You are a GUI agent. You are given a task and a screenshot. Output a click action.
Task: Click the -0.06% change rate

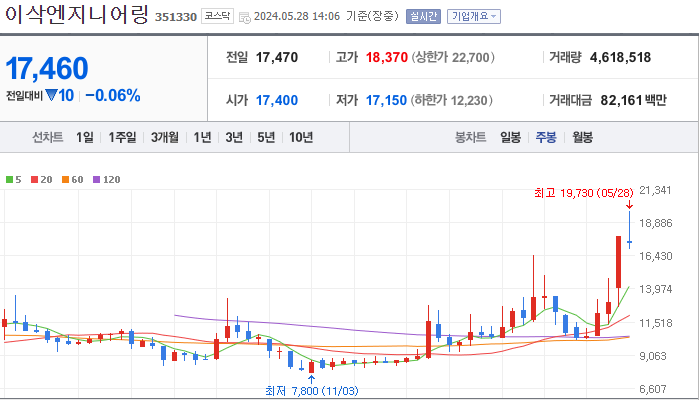(x=113, y=95)
